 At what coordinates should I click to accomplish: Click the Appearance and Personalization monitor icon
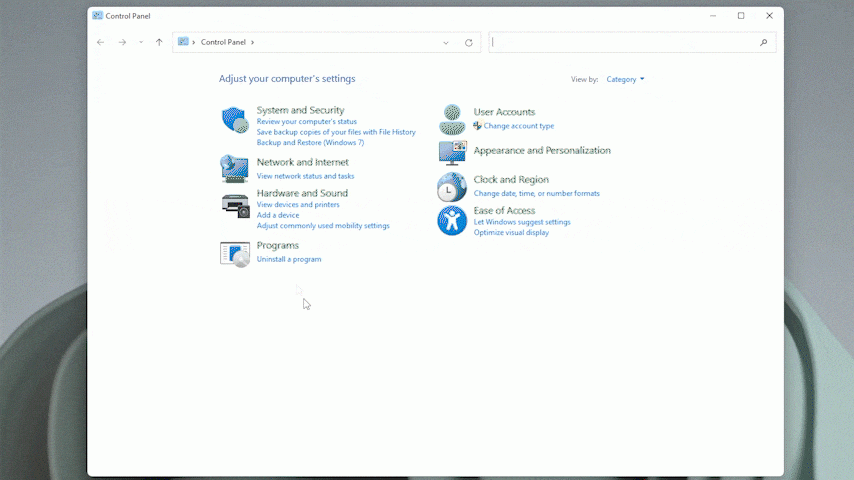coord(453,153)
